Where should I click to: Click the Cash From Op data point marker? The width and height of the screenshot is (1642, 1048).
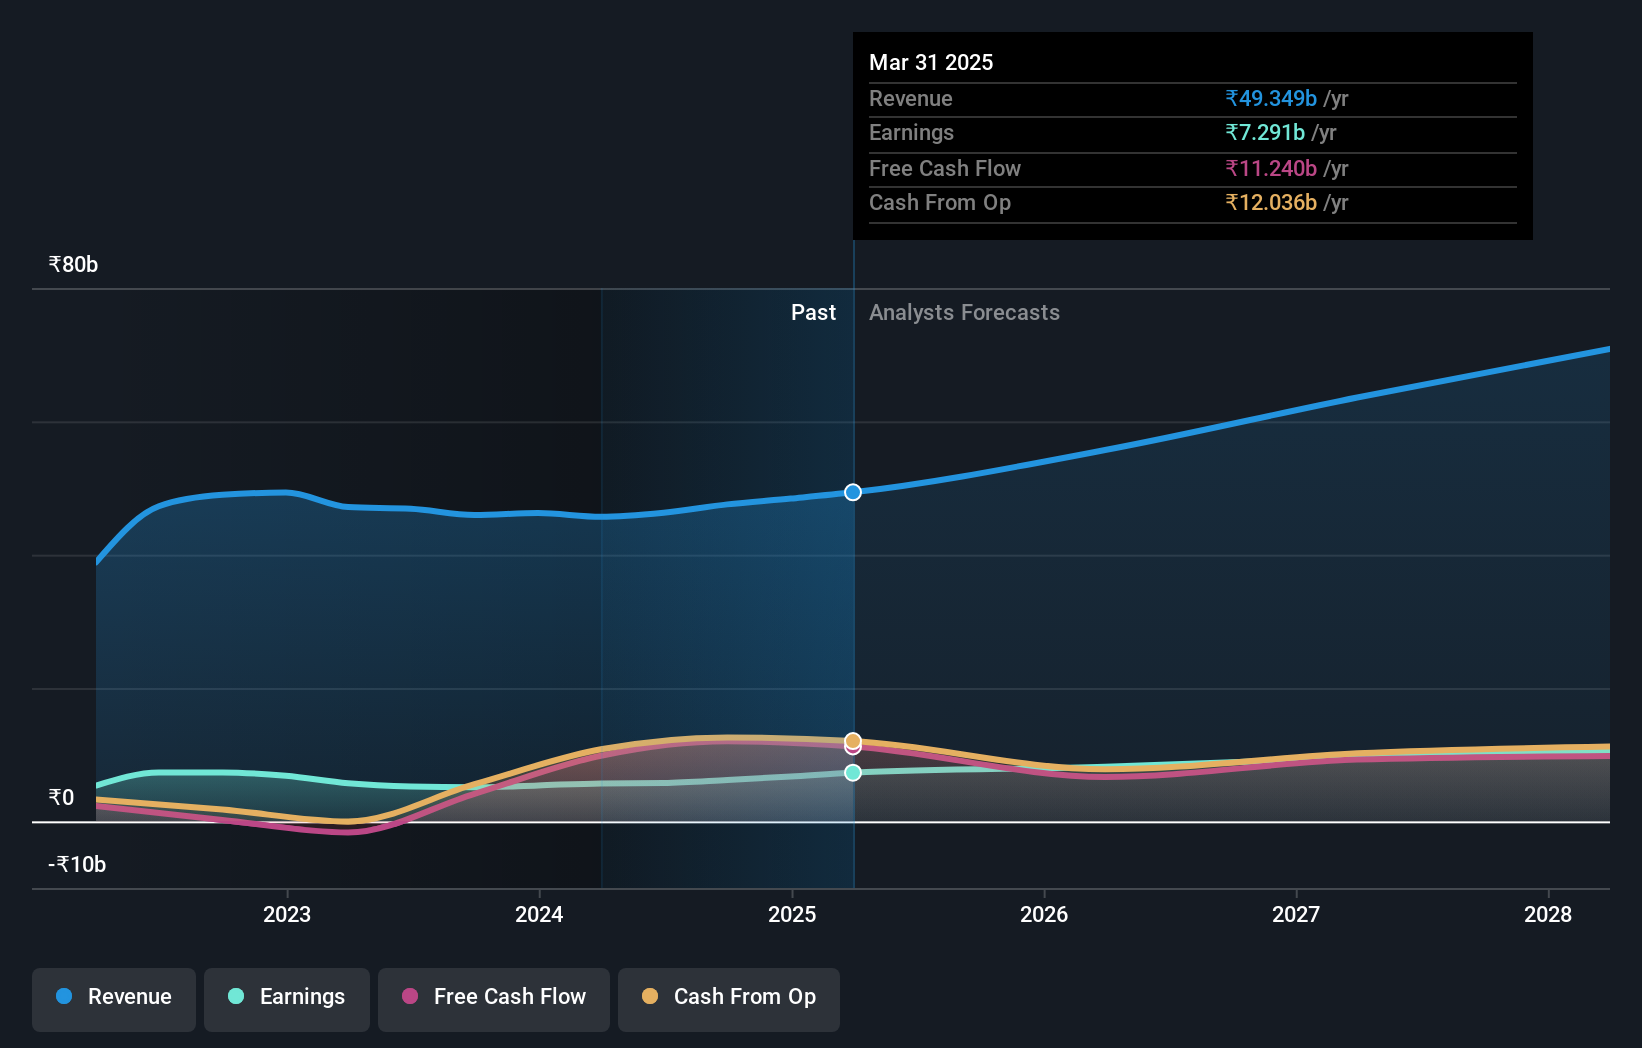click(x=853, y=741)
